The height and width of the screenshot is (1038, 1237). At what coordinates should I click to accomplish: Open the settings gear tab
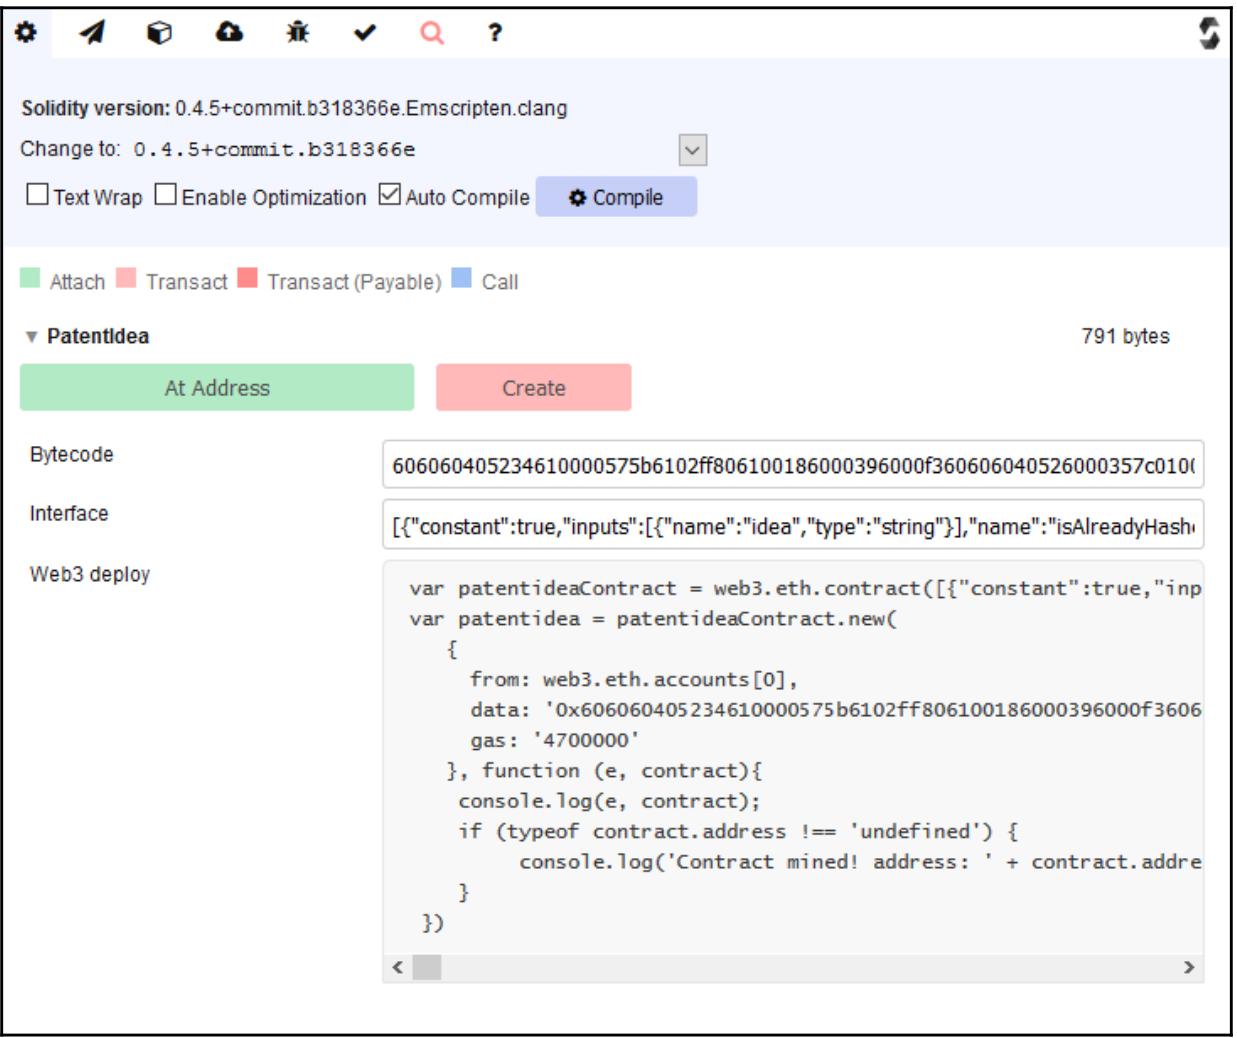(25, 33)
